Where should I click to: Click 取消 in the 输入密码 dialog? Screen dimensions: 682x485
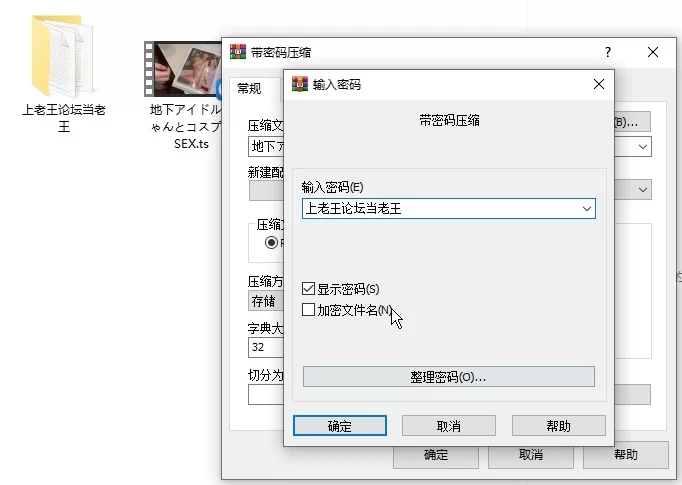[449, 426]
